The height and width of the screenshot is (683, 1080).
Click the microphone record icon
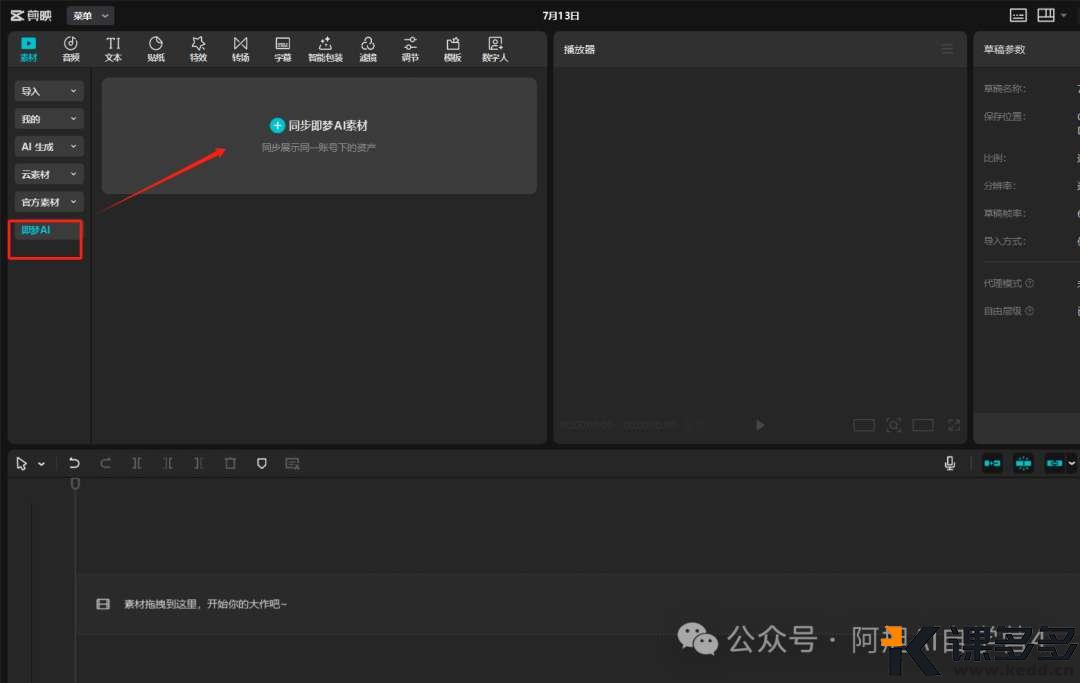tap(950, 463)
